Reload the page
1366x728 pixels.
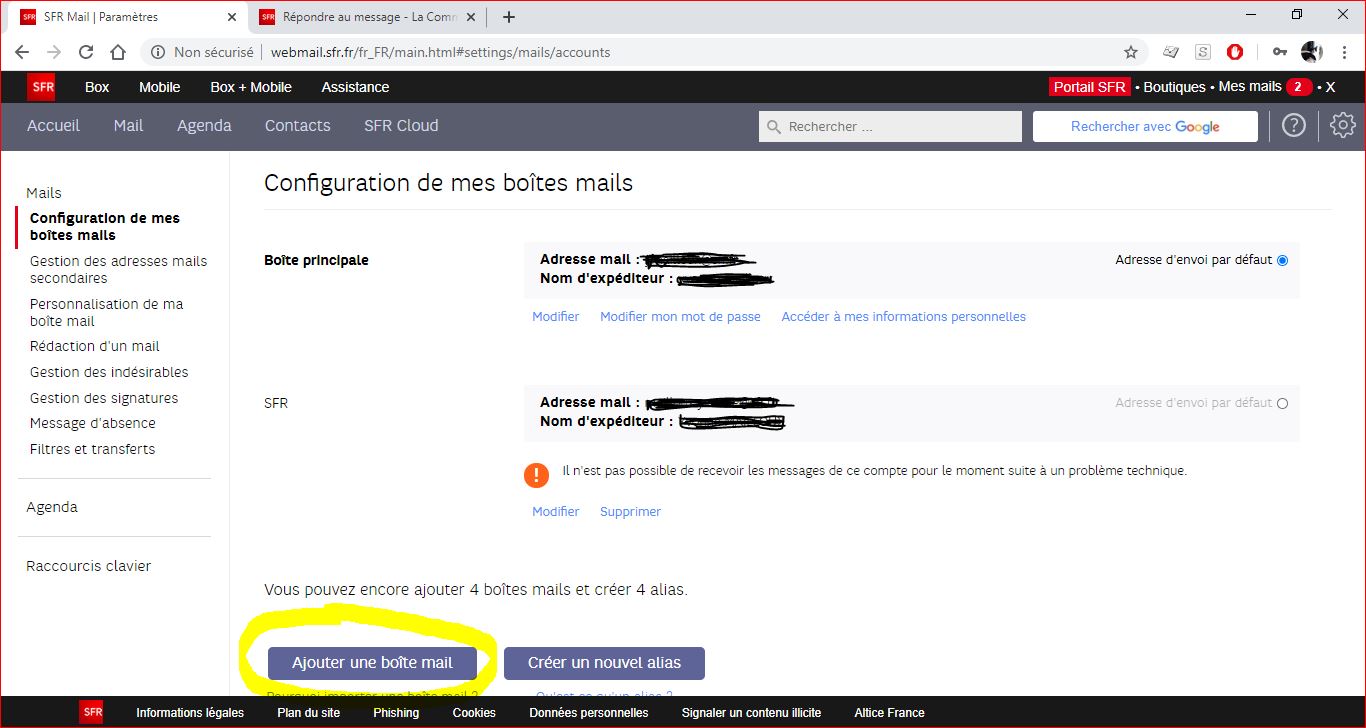click(86, 52)
